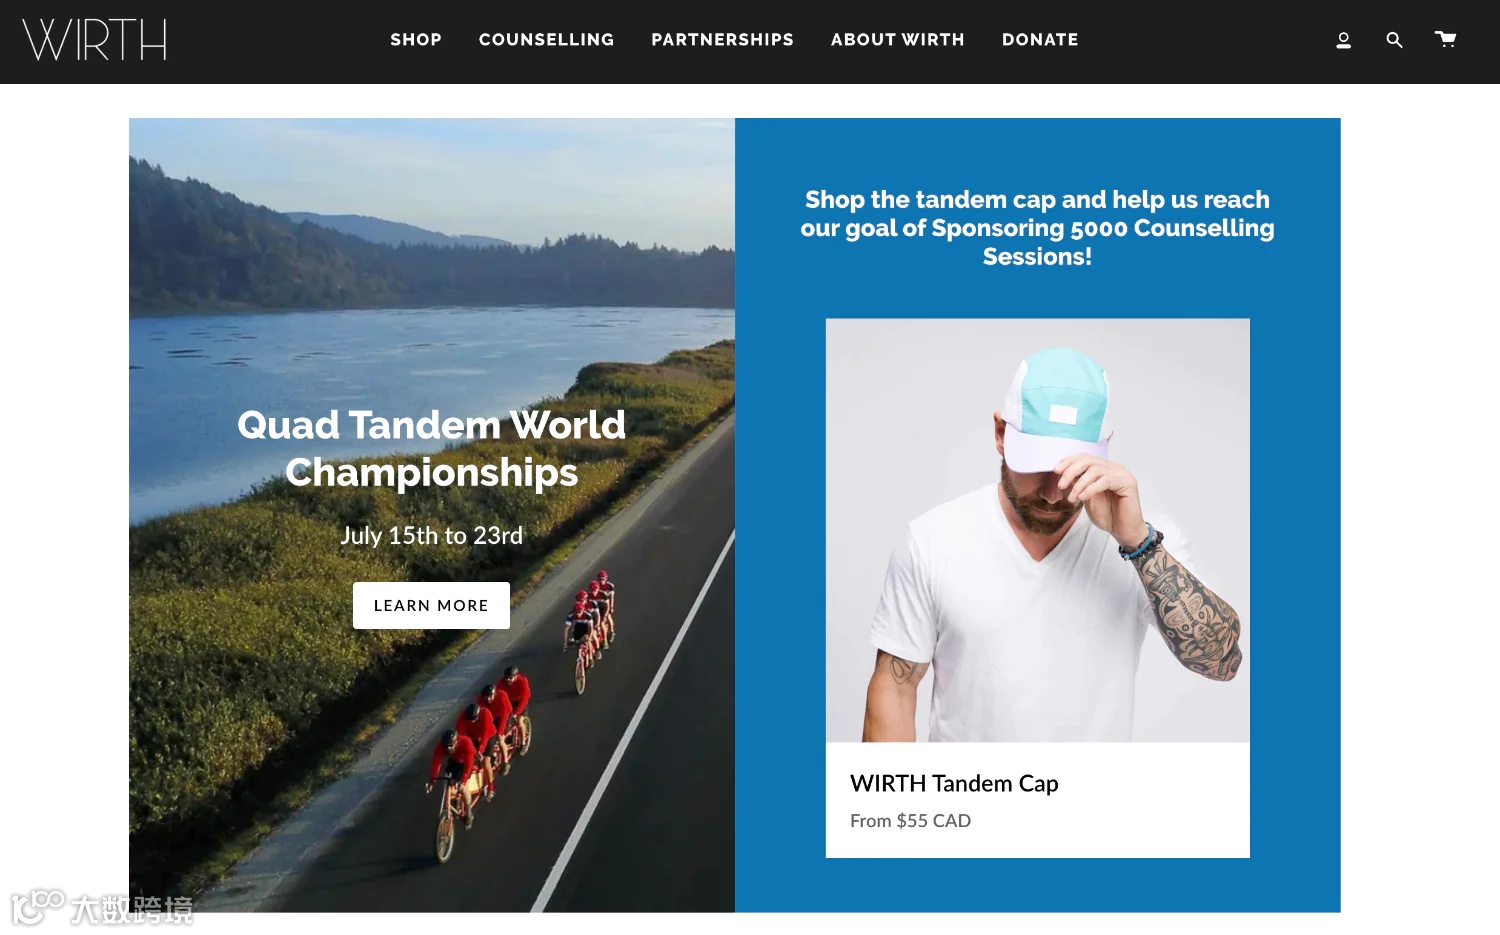Click the Quad Tandem World Championships heading
1500x935 pixels.
pyautogui.click(x=431, y=449)
